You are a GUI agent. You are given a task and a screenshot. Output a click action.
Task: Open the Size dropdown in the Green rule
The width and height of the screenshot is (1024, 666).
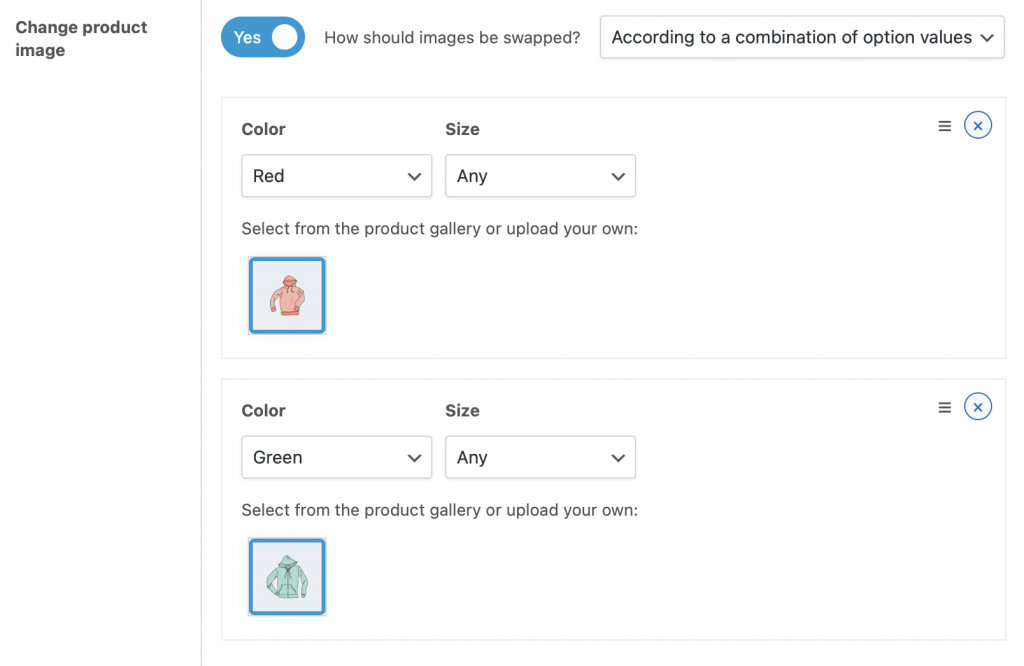(x=540, y=457)
